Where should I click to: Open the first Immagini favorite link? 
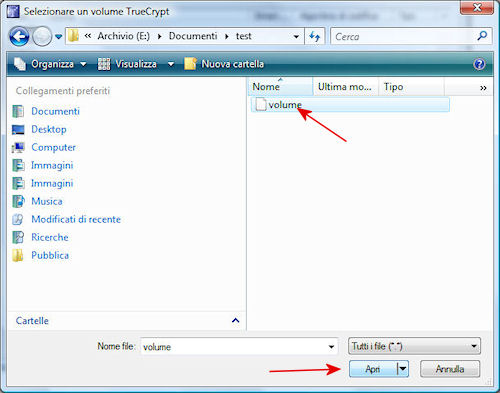point(52,165)
